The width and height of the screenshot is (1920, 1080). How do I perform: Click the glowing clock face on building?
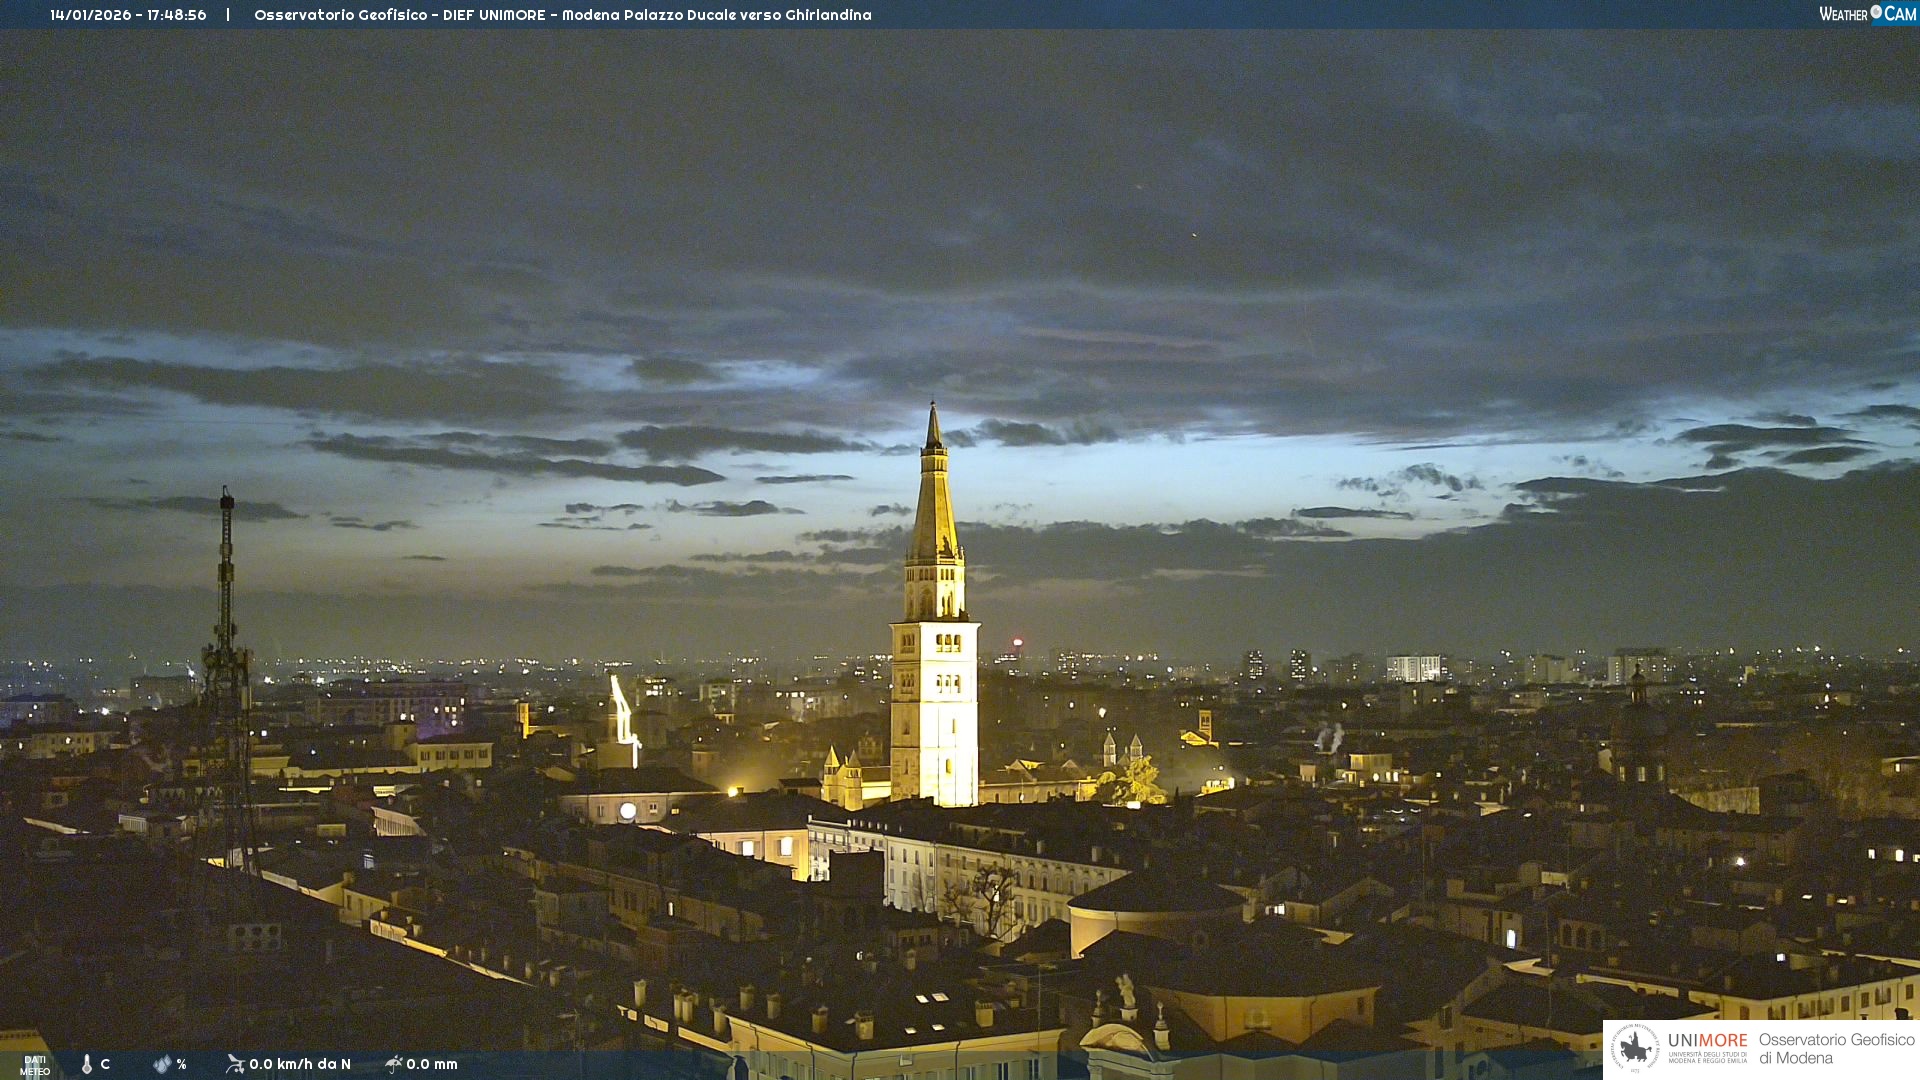pyautogui.click(x=627, y=811)
